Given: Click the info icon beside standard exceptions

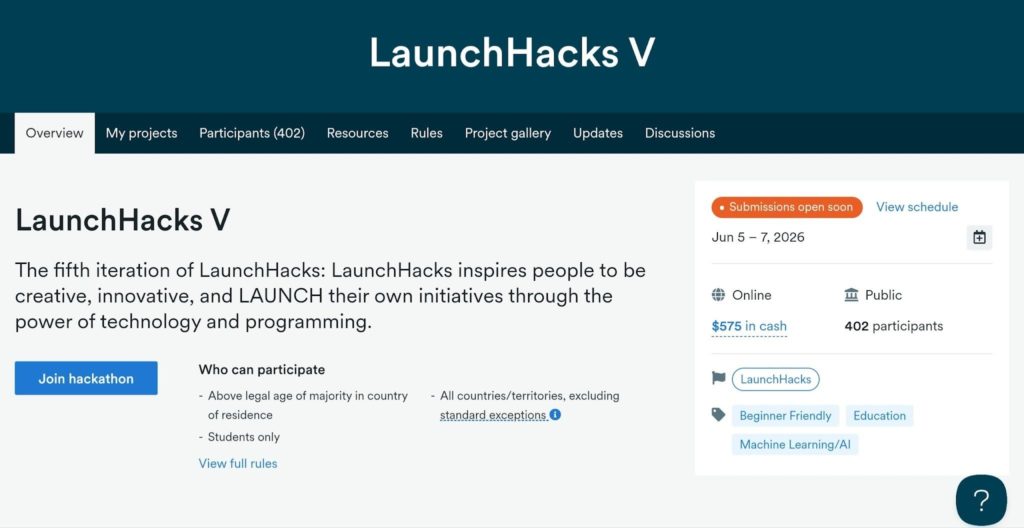Looking at the screenshot, I should 555,414.
